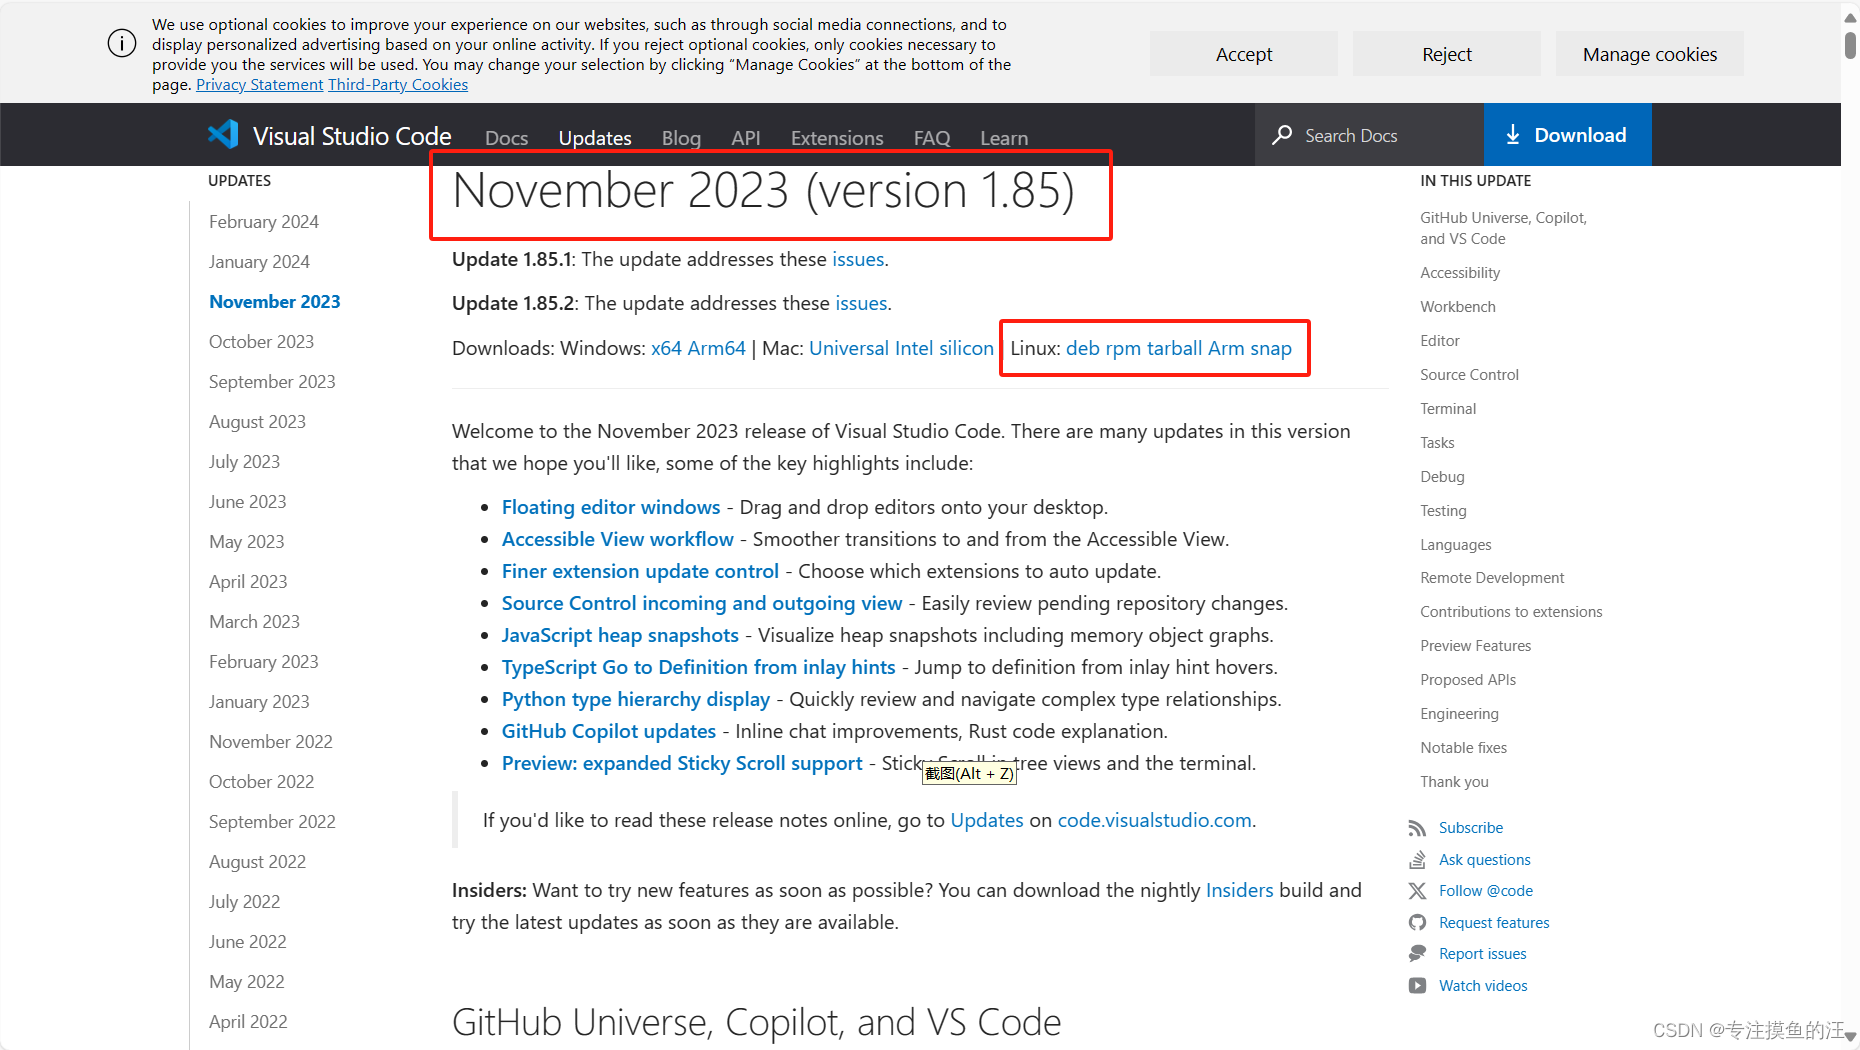Open JavaScript heap snapshots link
The height and width of the screenshot is (1050, 1860).
[x=620, y=635]
